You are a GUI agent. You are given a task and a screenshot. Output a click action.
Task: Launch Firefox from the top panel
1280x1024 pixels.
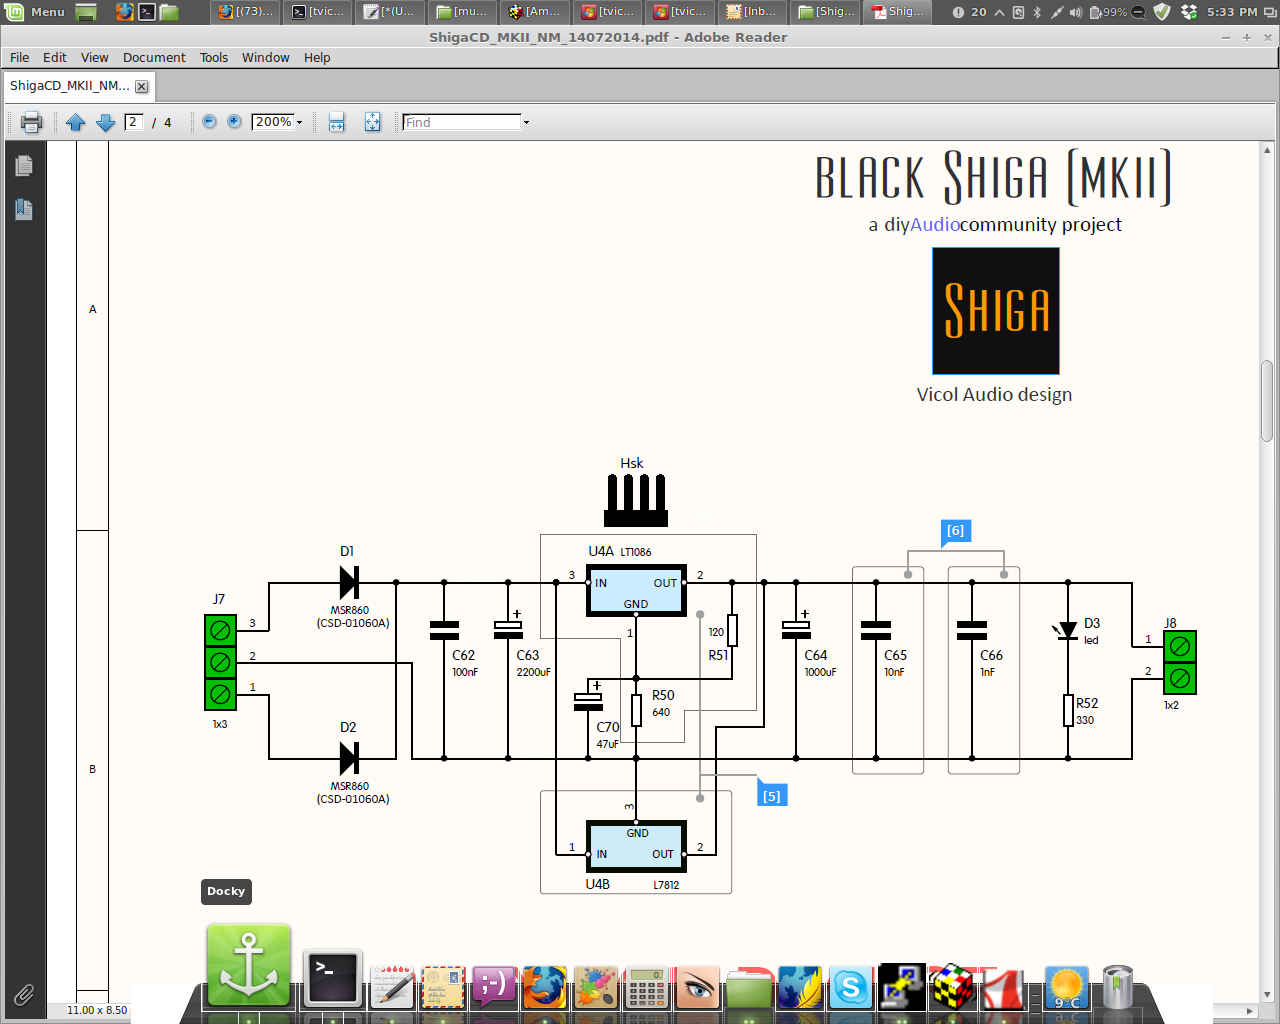[x=124, y=12]
